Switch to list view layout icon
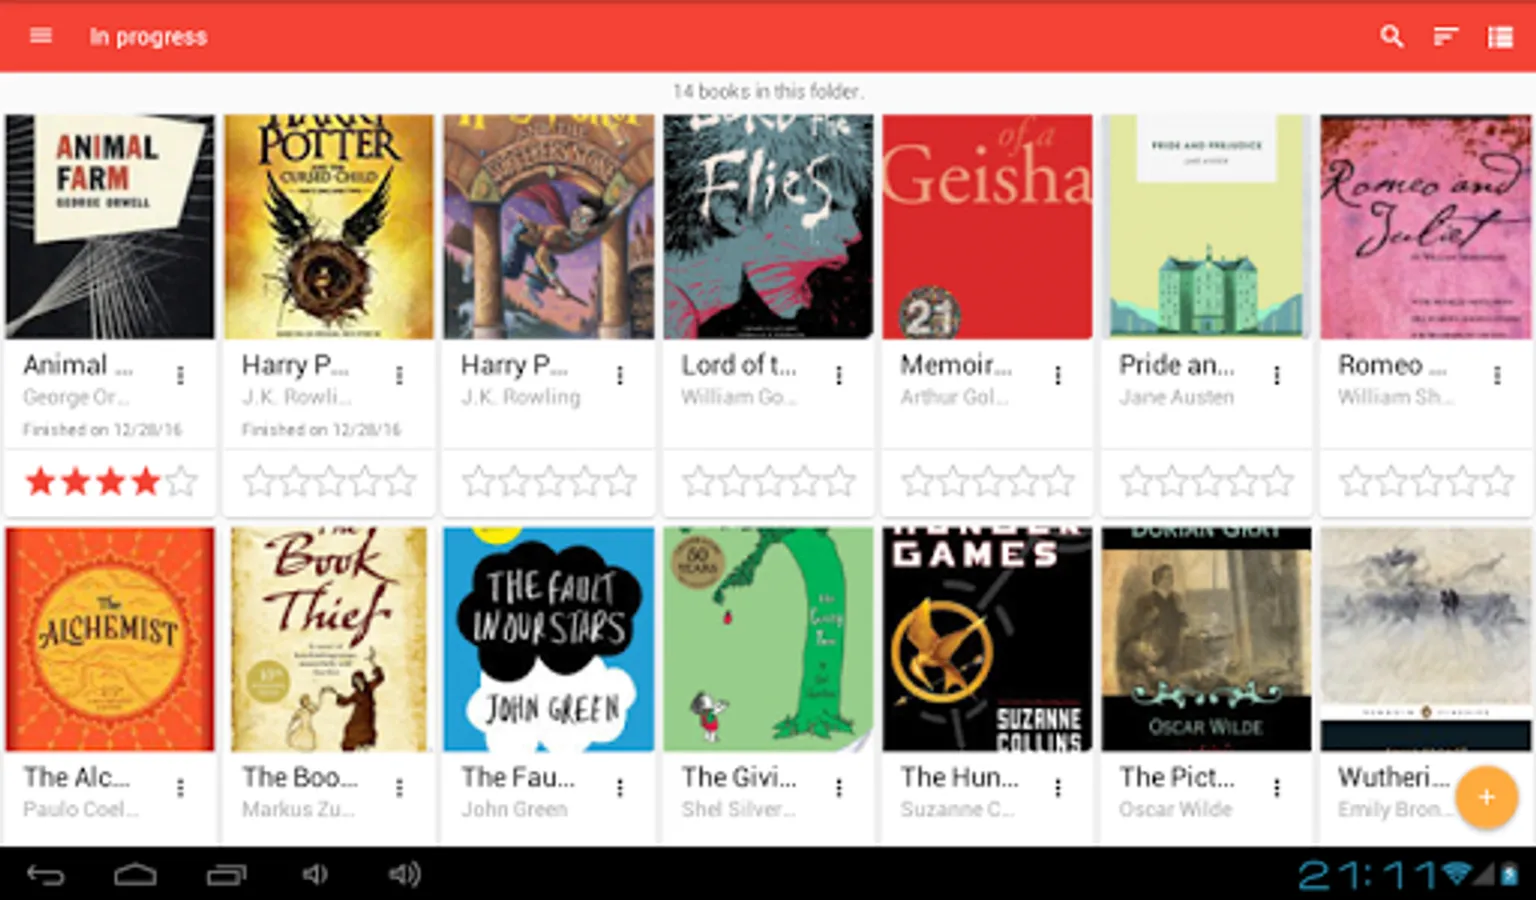The image size is (1536, 900). point(1500,37)
